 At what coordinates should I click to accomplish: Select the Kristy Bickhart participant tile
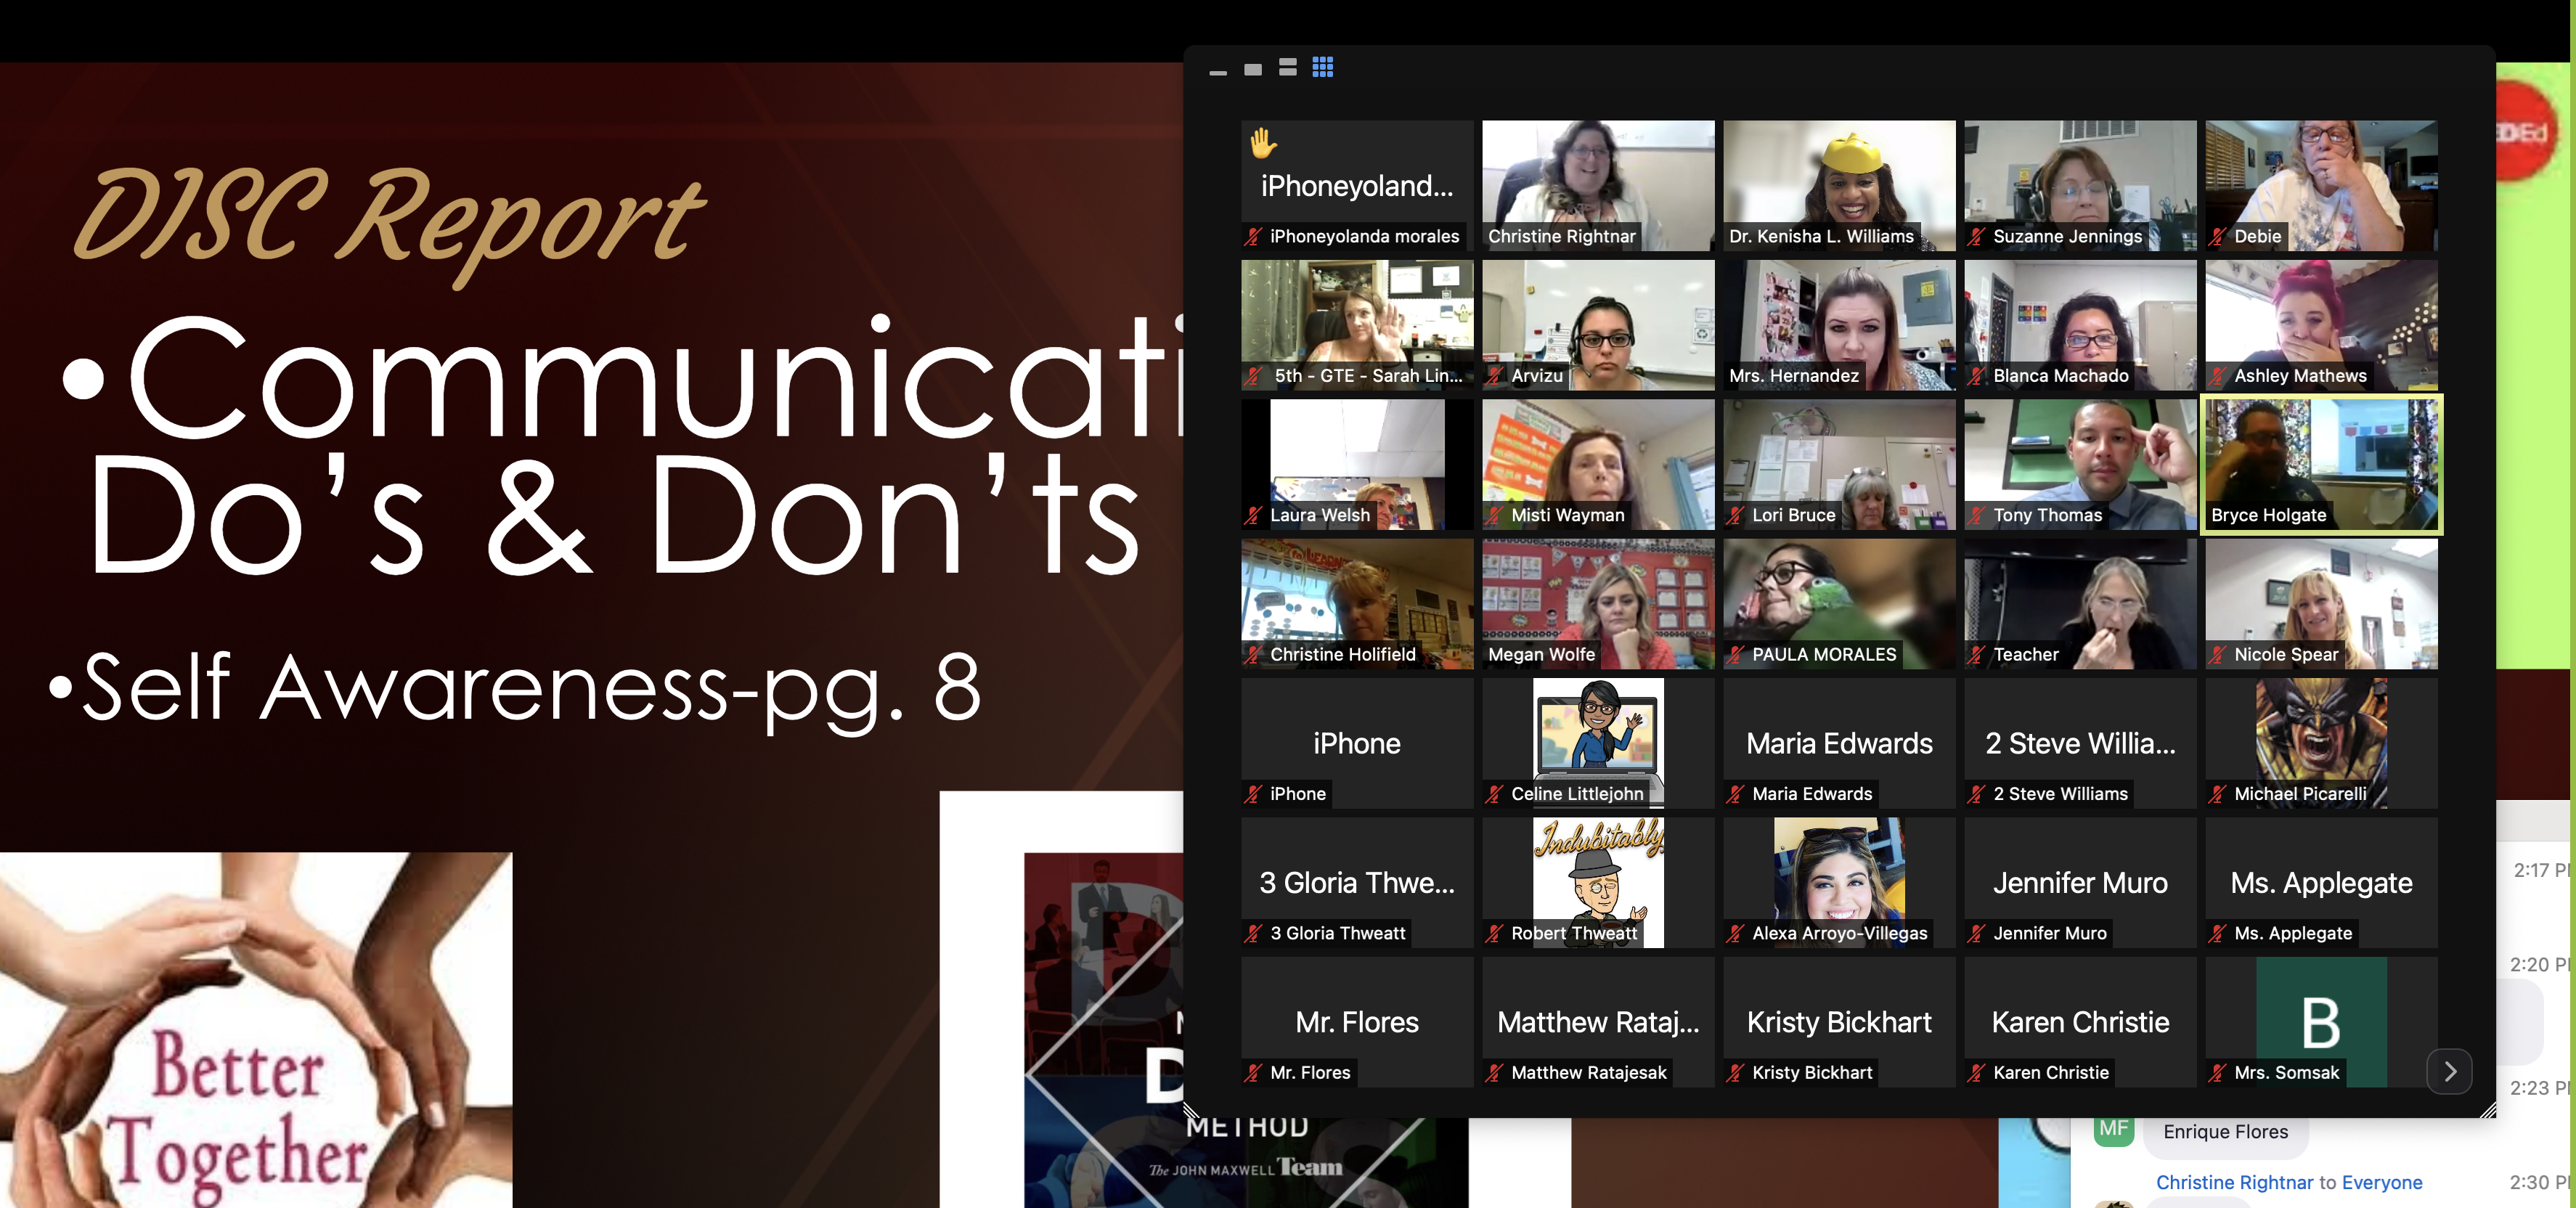(x=1839, y=1022)
